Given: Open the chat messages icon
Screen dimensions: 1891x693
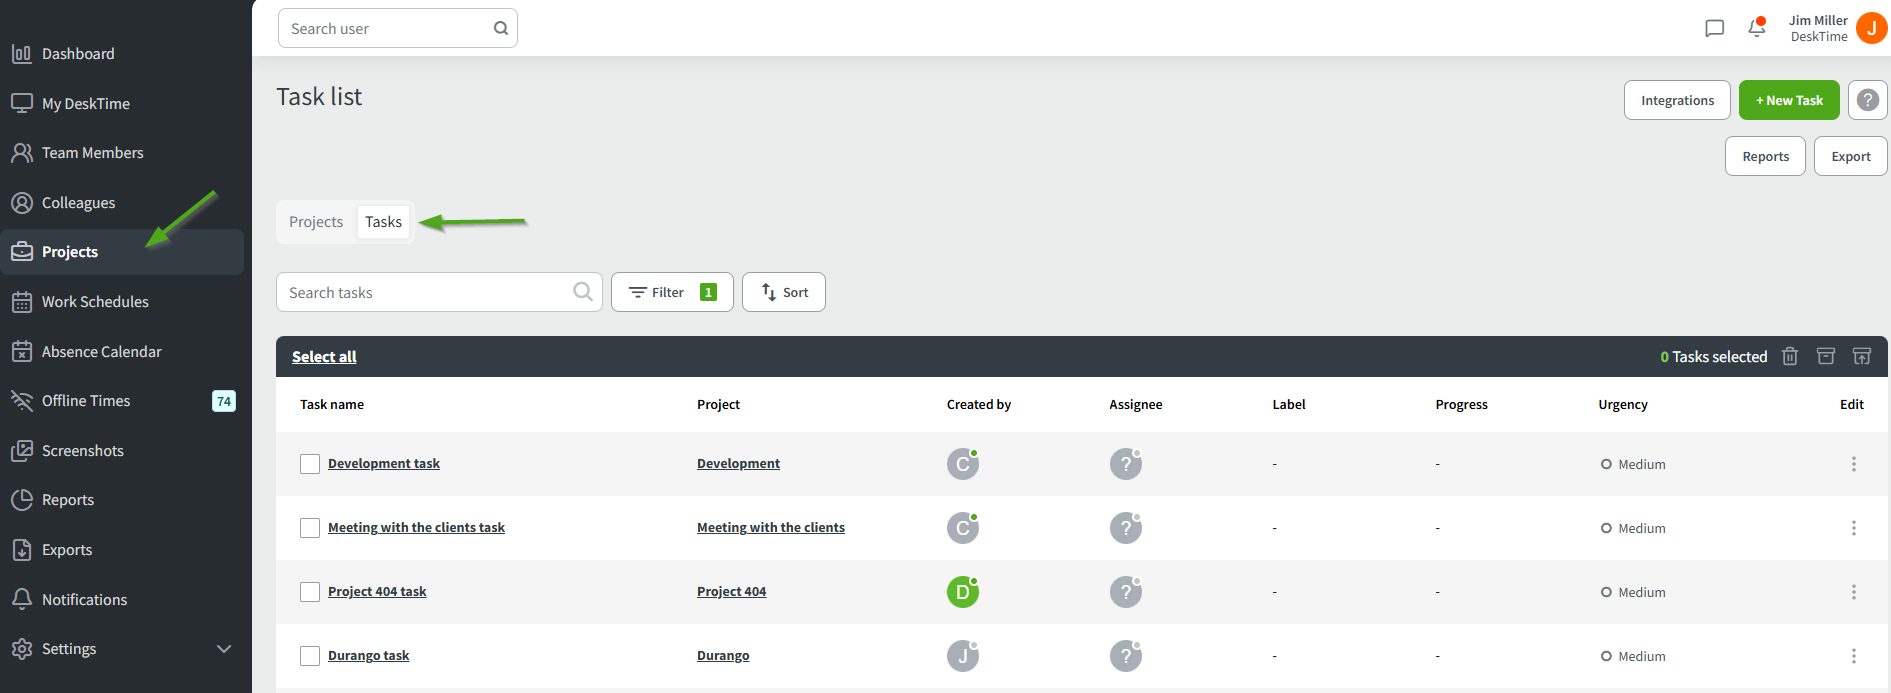Looking at the screenshot, I should coord(1714,28).
